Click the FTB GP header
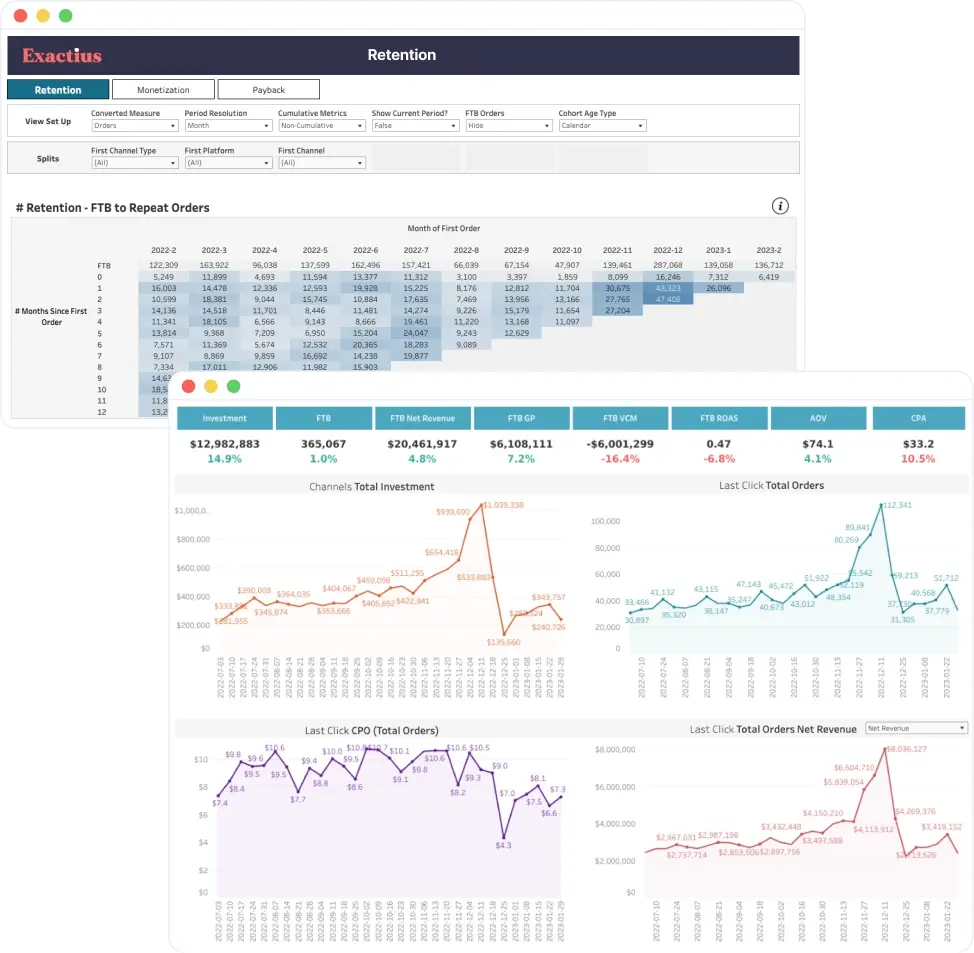The height and width of the screenshot is (953, 974). click(x=521, y=419)
